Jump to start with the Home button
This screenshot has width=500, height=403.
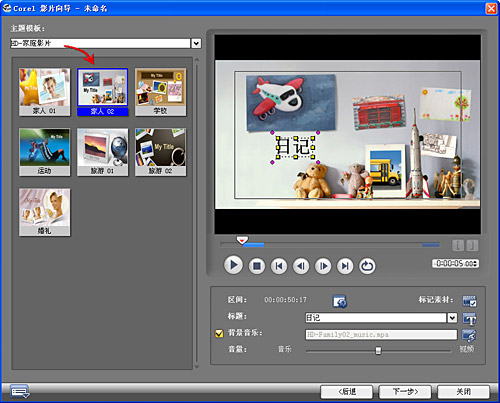(x=279, y=266)
